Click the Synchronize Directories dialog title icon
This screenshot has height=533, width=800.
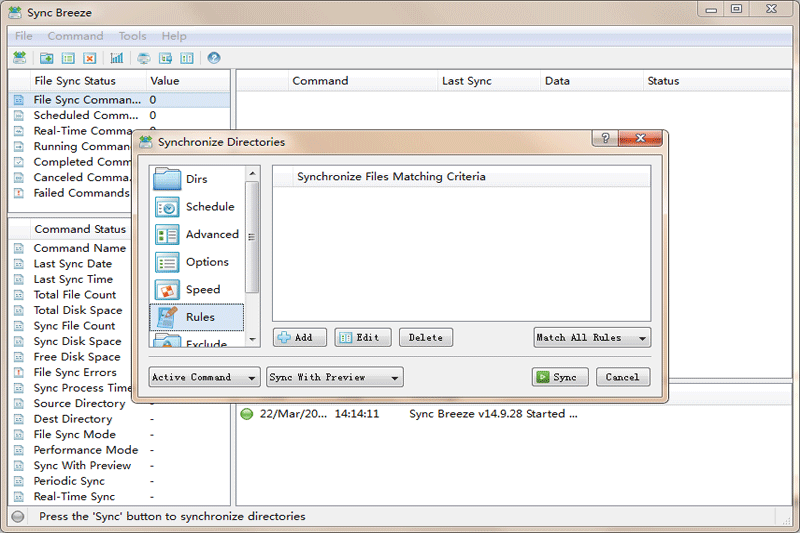coord(146,142)
